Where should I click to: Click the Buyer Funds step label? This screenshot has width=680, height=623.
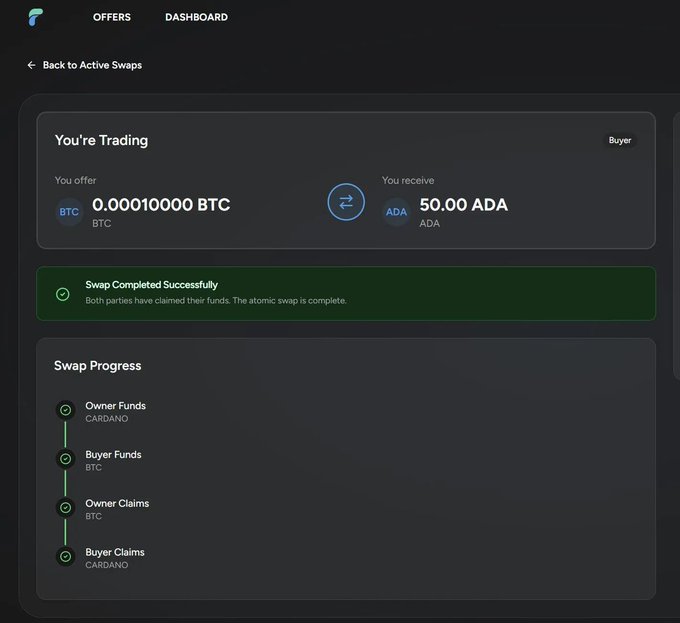point(113,454)
